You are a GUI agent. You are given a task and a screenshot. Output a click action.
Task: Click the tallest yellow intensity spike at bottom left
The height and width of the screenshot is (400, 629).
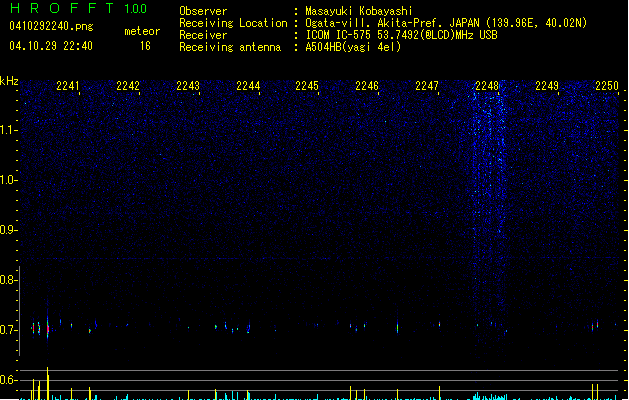point(48,383)
